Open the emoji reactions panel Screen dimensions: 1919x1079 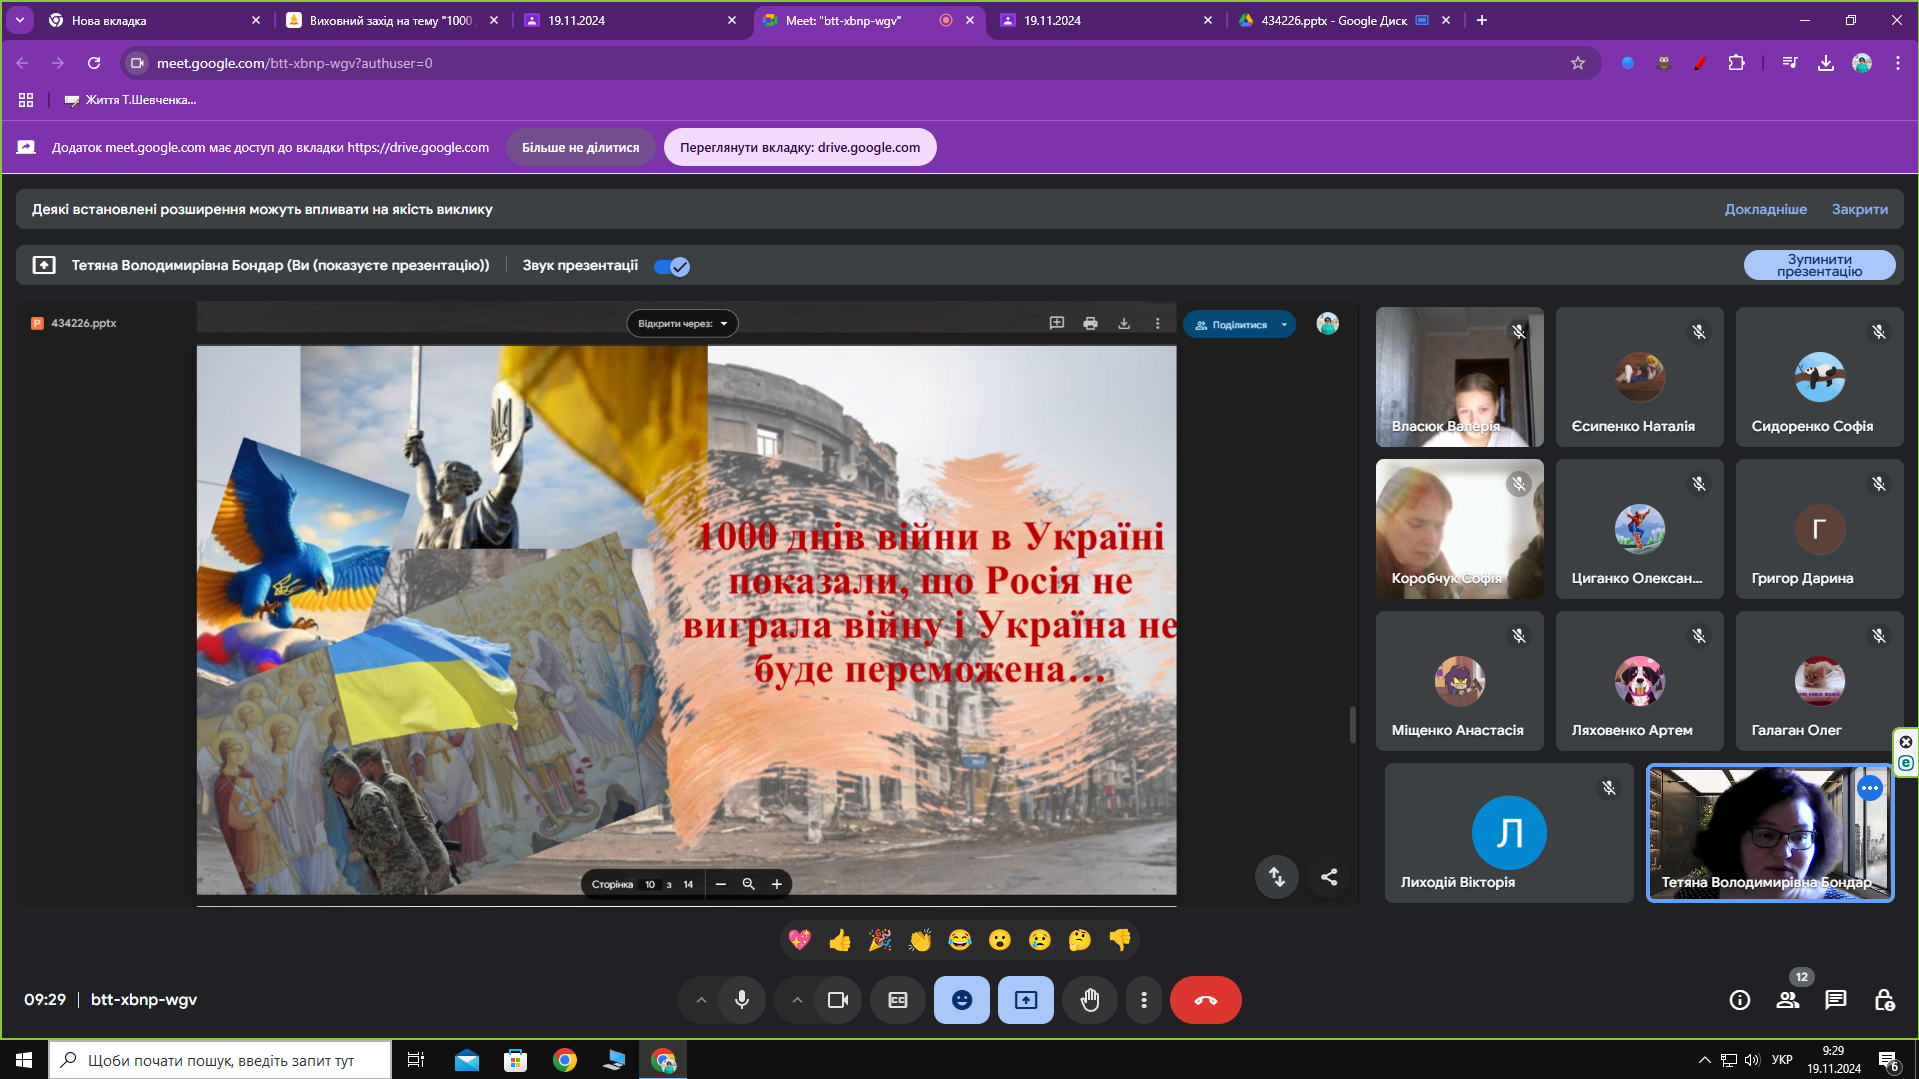[x=962, y=999]
